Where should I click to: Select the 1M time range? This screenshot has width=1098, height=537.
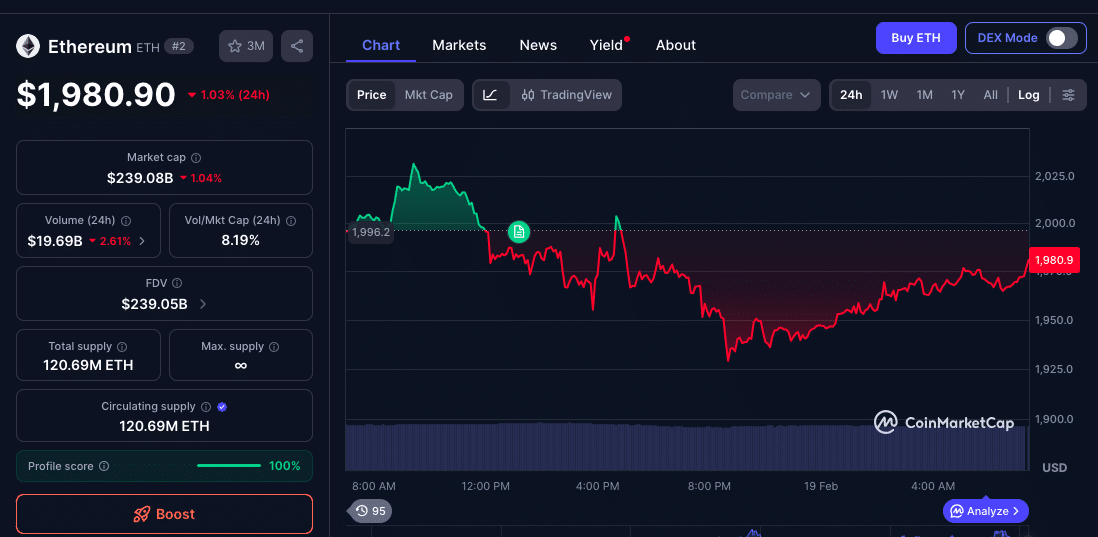[924, 95]
